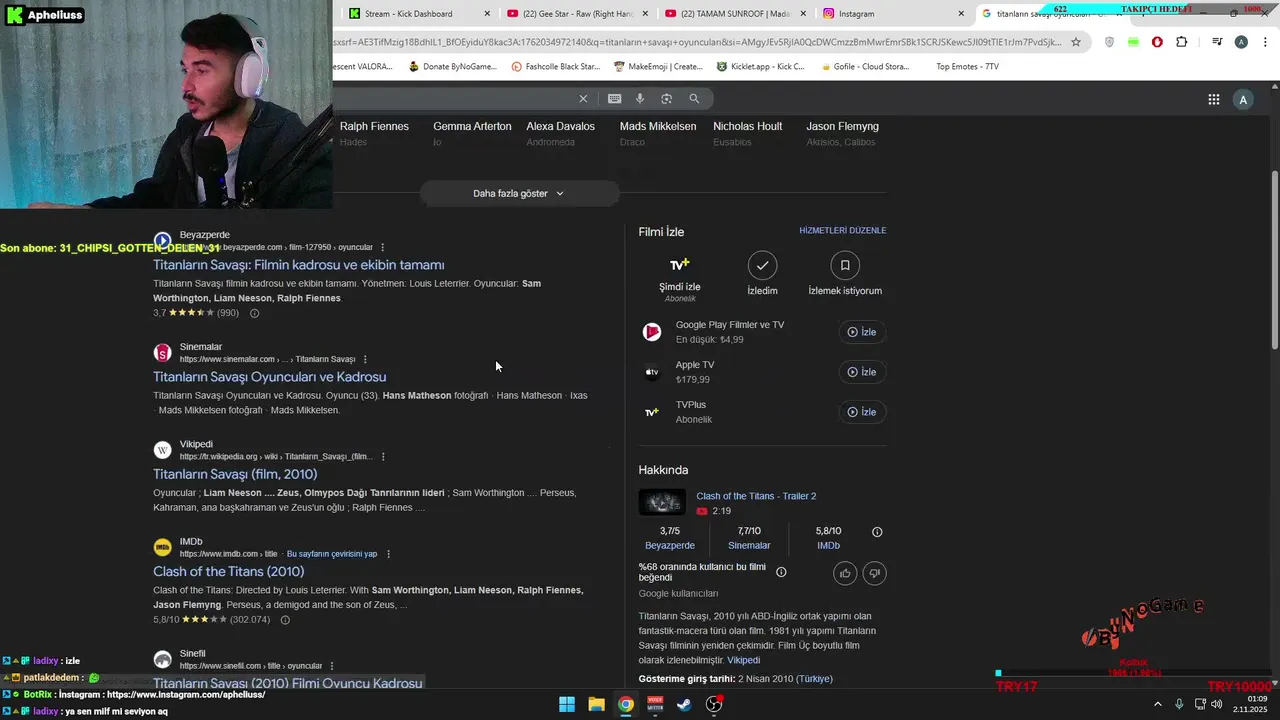Viewport: 1280px width, 720px height.
Task: Watch now on TV+ Şimdi izle
Action: point(680,277)
